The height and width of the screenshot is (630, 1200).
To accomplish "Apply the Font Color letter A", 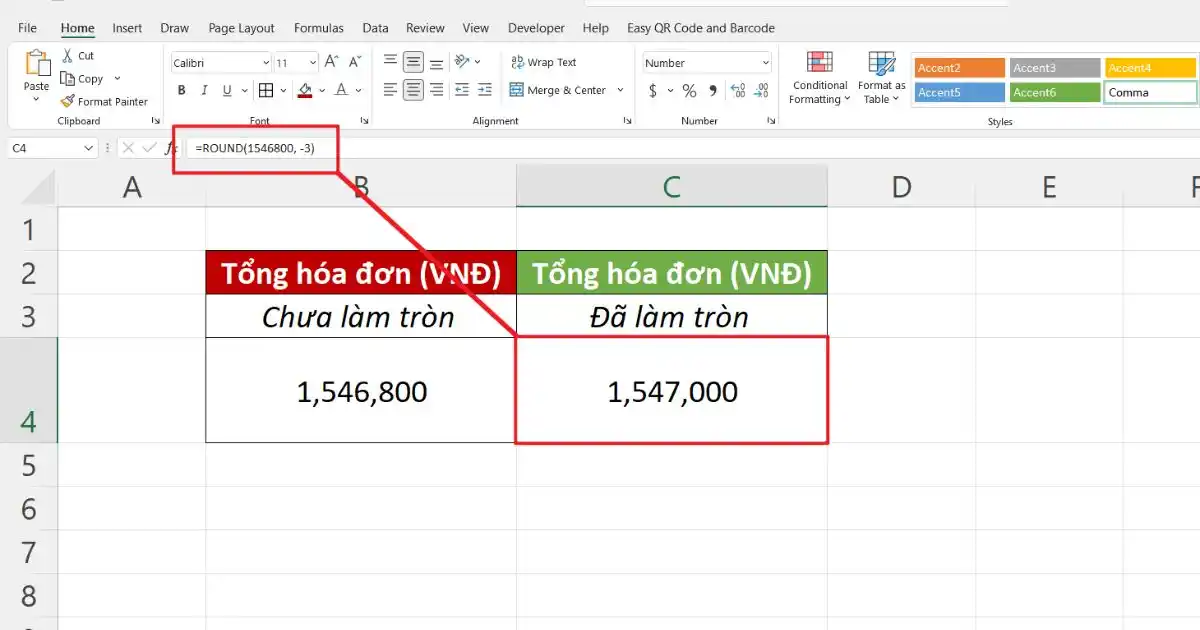I will click(341, 90).
